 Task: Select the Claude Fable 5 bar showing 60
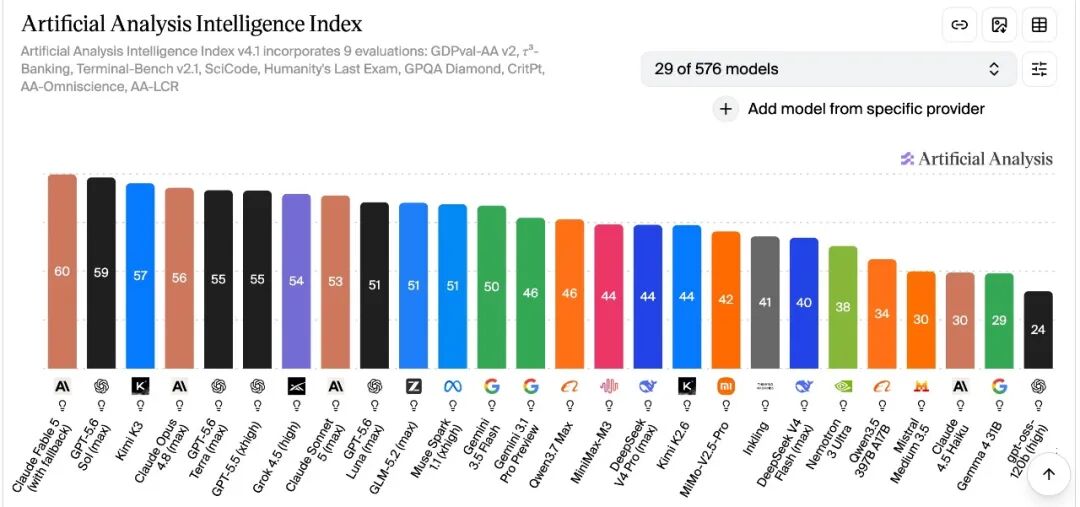pos(62,271)
